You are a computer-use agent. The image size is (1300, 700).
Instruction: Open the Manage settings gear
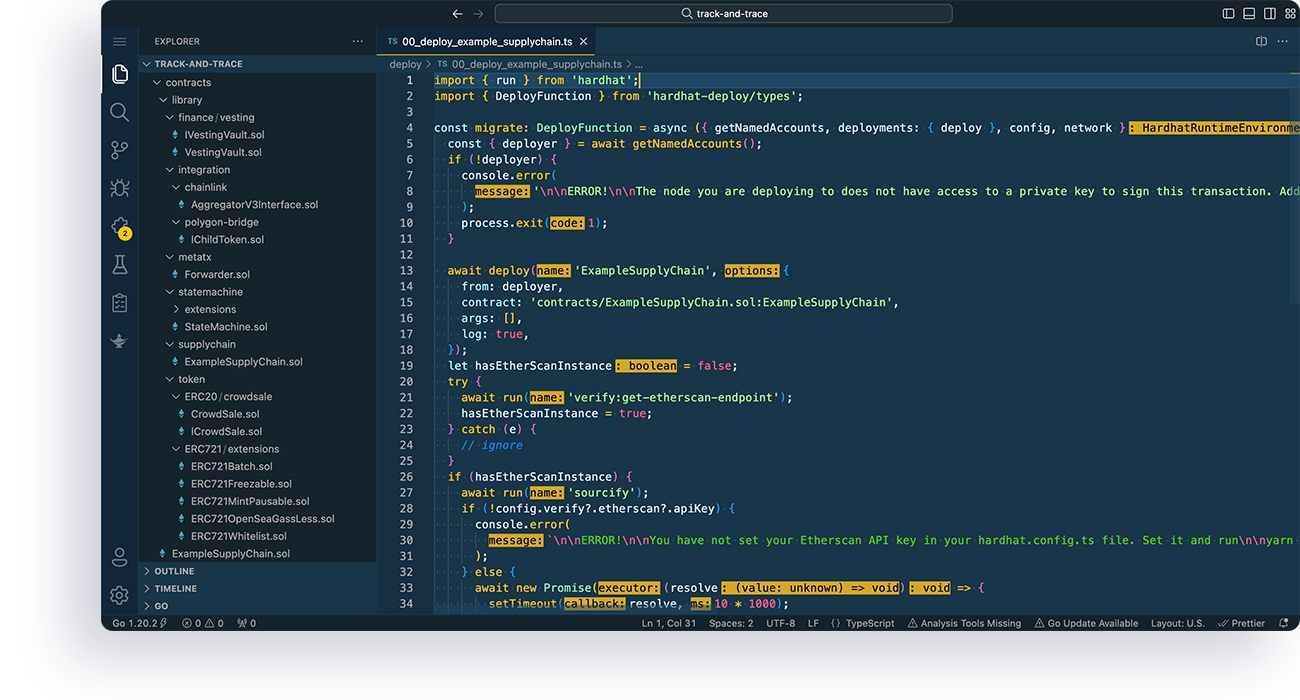point(119,595)
